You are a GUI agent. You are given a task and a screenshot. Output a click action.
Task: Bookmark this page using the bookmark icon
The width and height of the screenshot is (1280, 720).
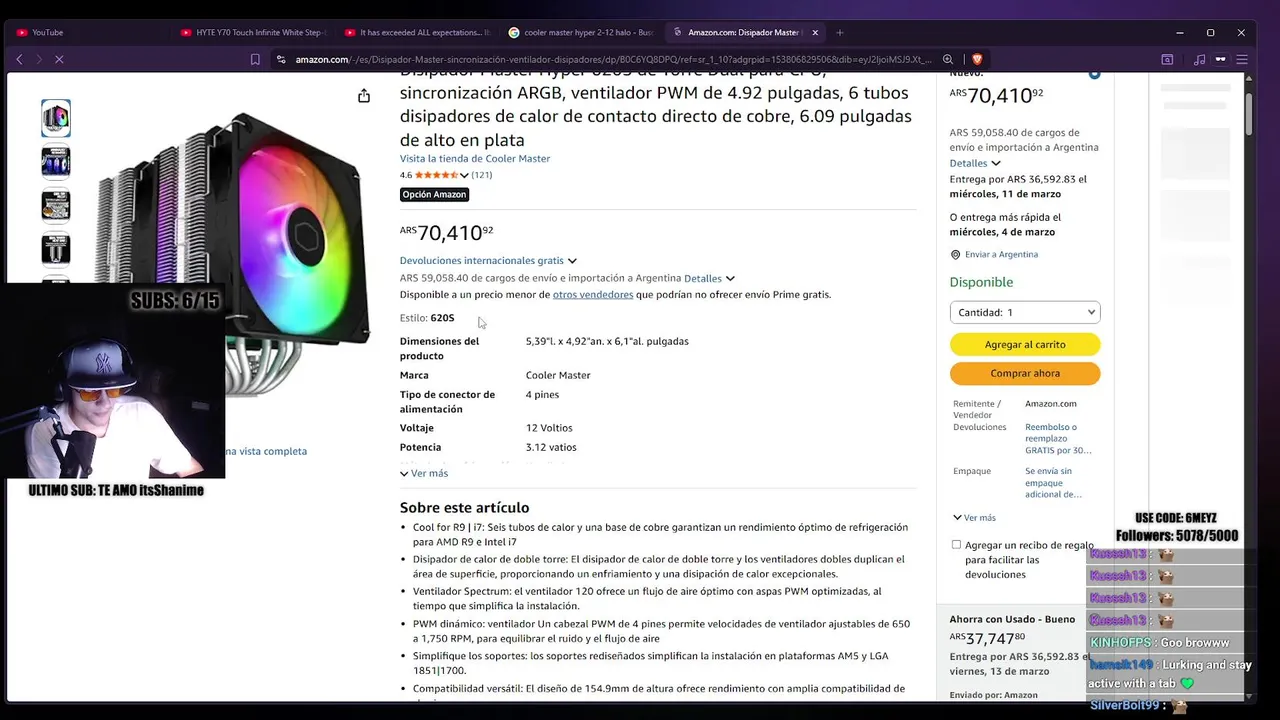pos(255,60)
